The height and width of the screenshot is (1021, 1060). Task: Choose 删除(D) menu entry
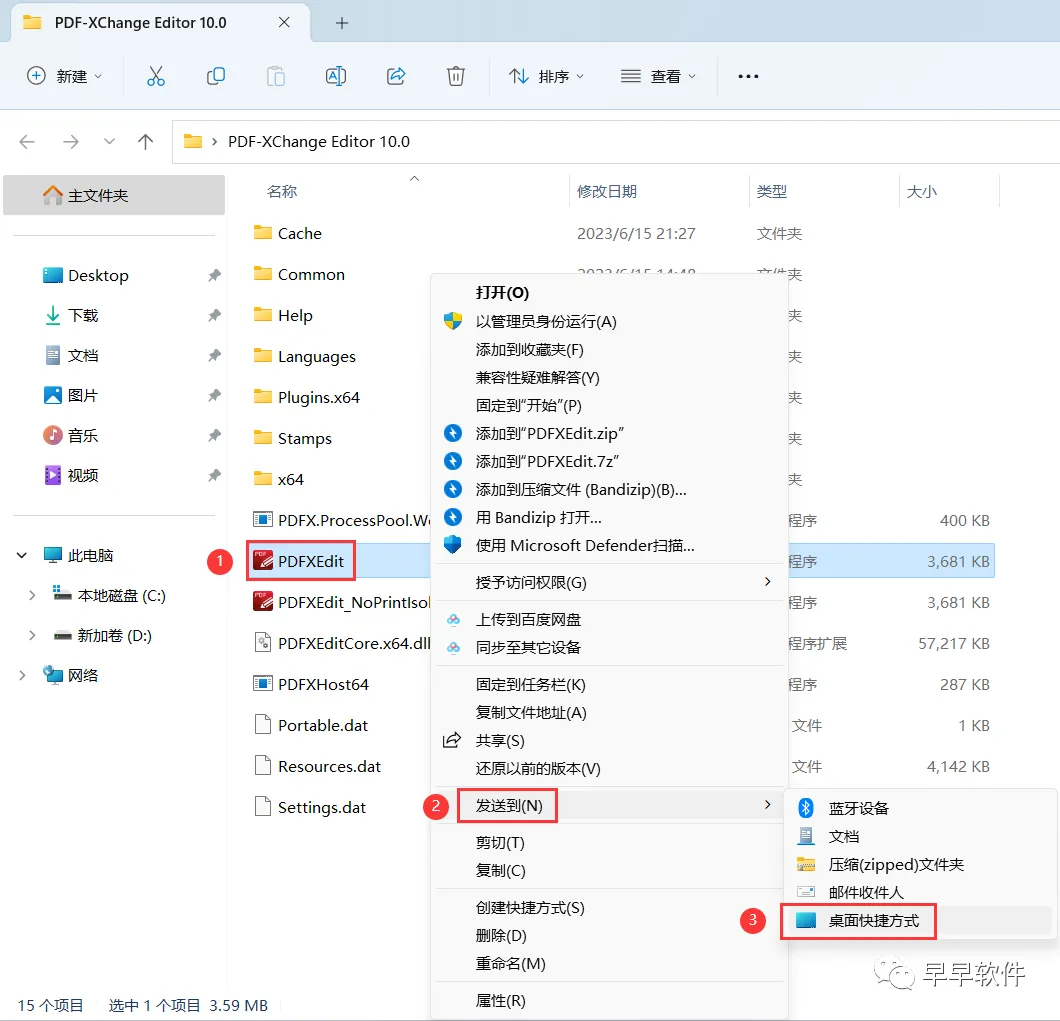coord(500,935)
